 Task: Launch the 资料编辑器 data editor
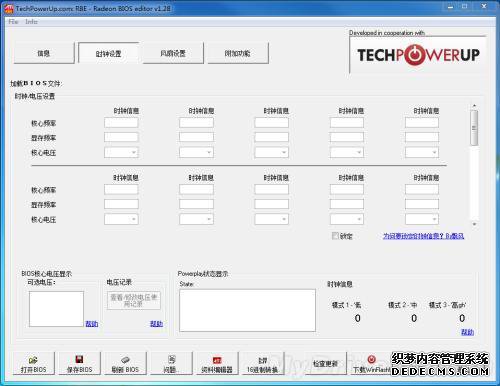[217, 363]
